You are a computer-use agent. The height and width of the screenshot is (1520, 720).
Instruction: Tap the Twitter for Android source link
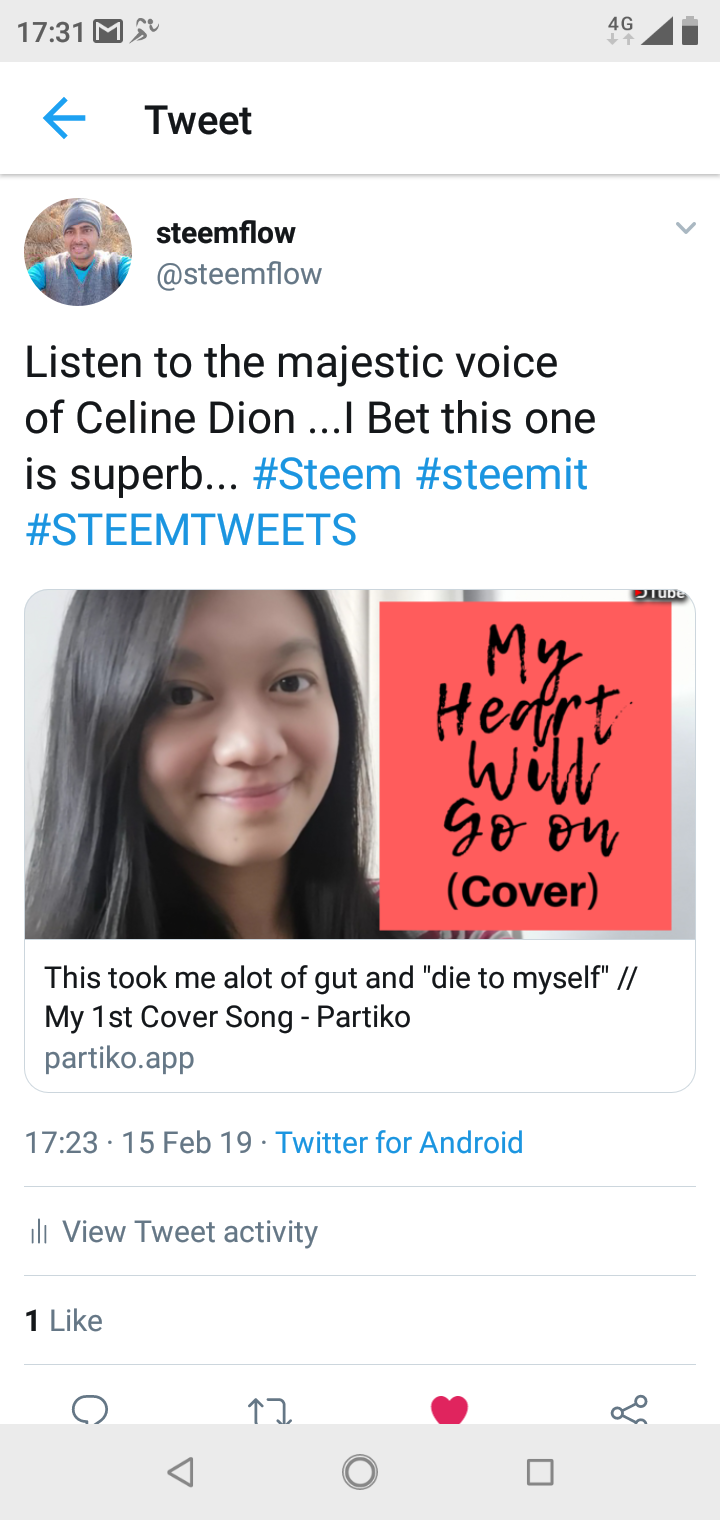click(399, 1142)
